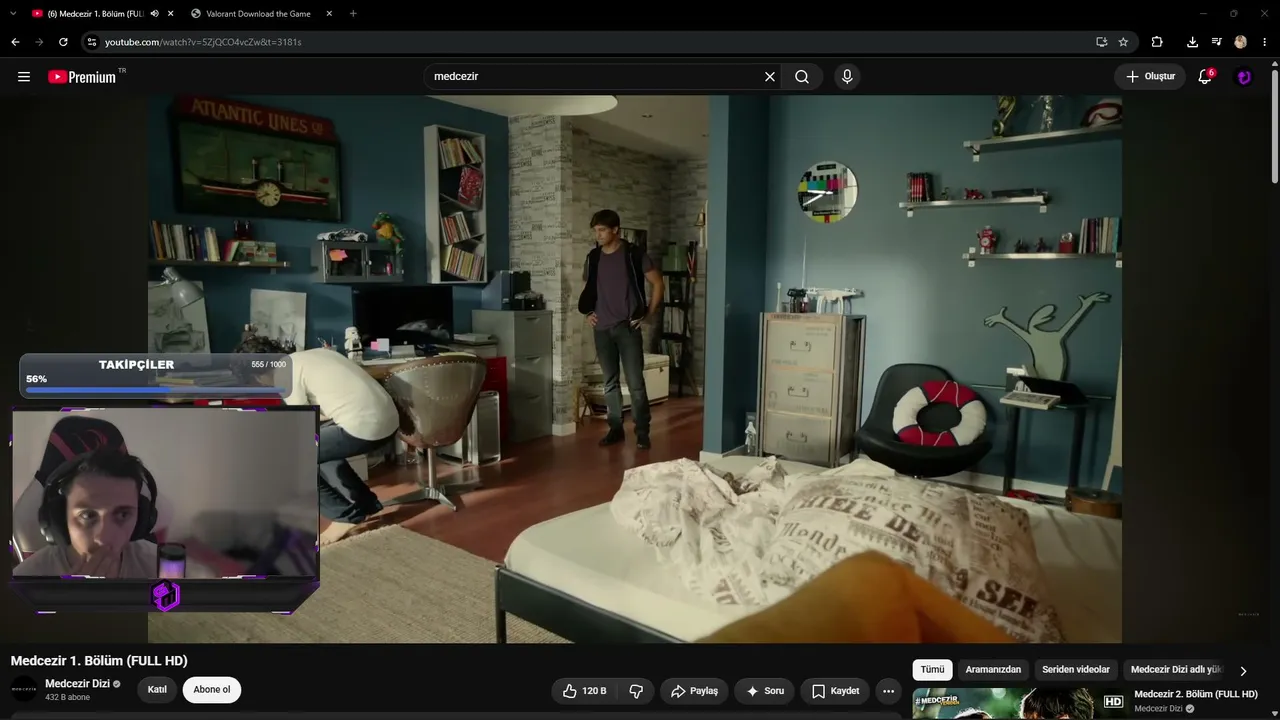The image size is (1280, 720).
Task: Open browser extensions puzzle menu
Action: [1157, 42]
